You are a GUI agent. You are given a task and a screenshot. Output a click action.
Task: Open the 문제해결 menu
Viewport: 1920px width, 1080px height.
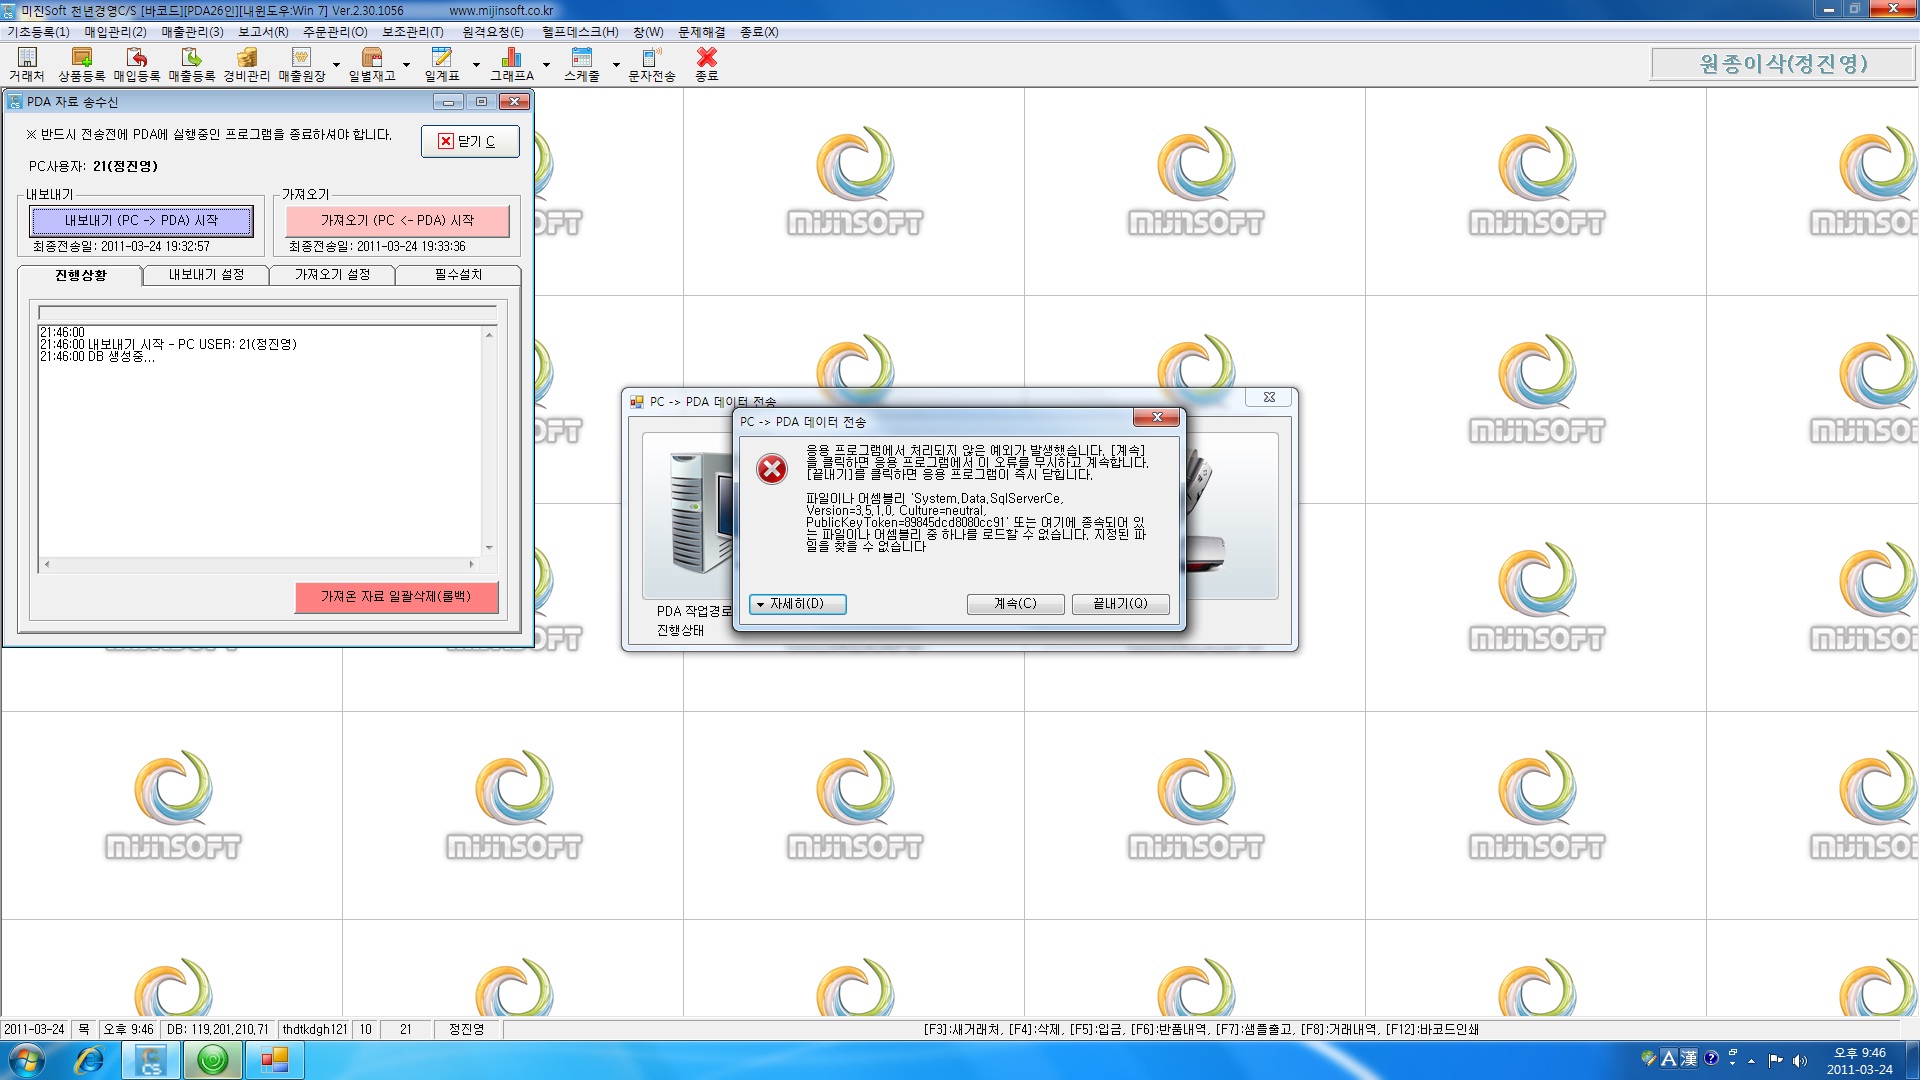click(702, 32)
